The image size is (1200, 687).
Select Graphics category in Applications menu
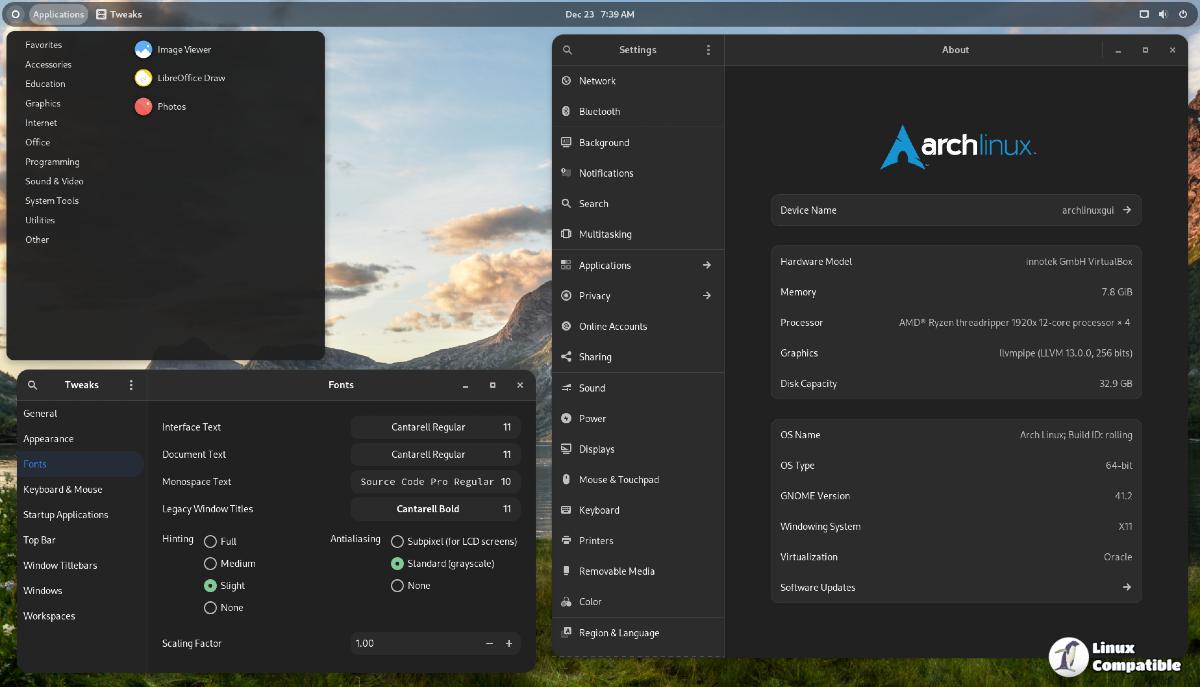point(43,103)
